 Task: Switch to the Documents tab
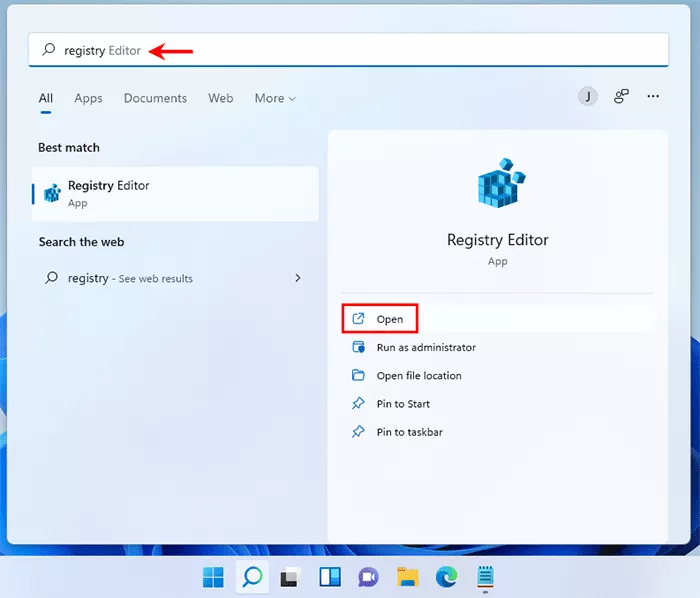[x=155, y=98]
